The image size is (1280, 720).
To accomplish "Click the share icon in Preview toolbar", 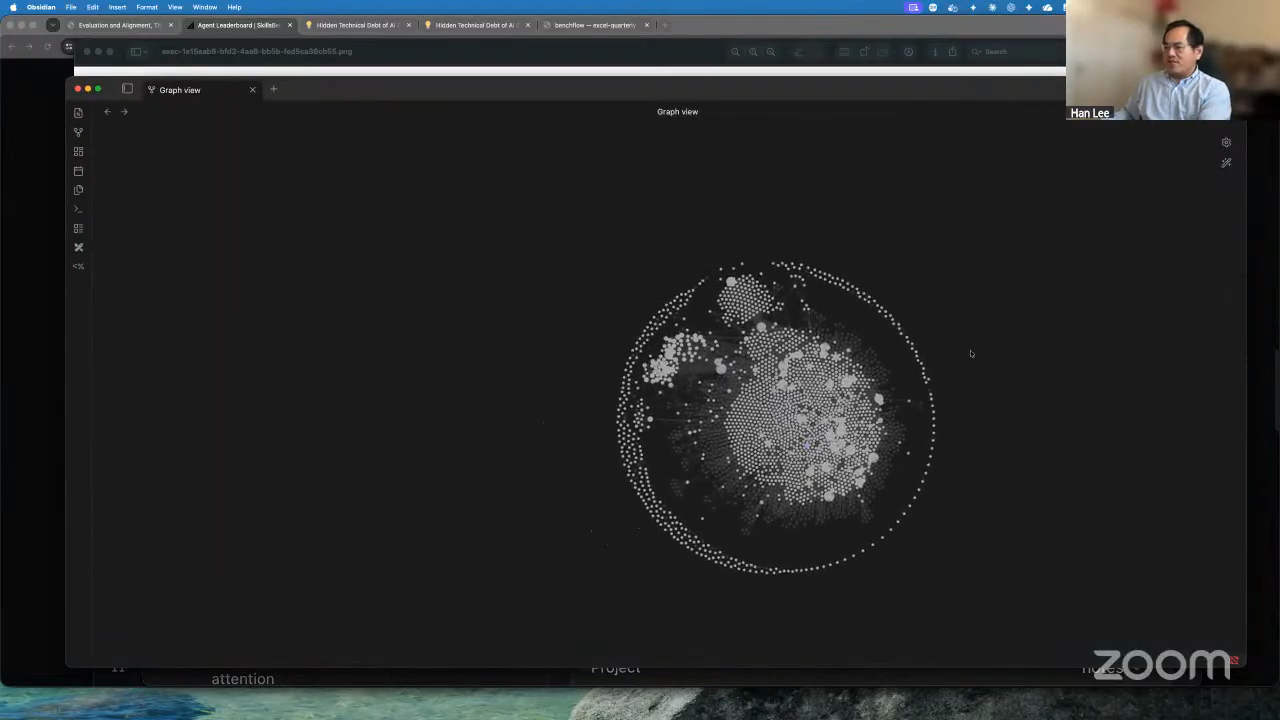I will coord(952,52).
